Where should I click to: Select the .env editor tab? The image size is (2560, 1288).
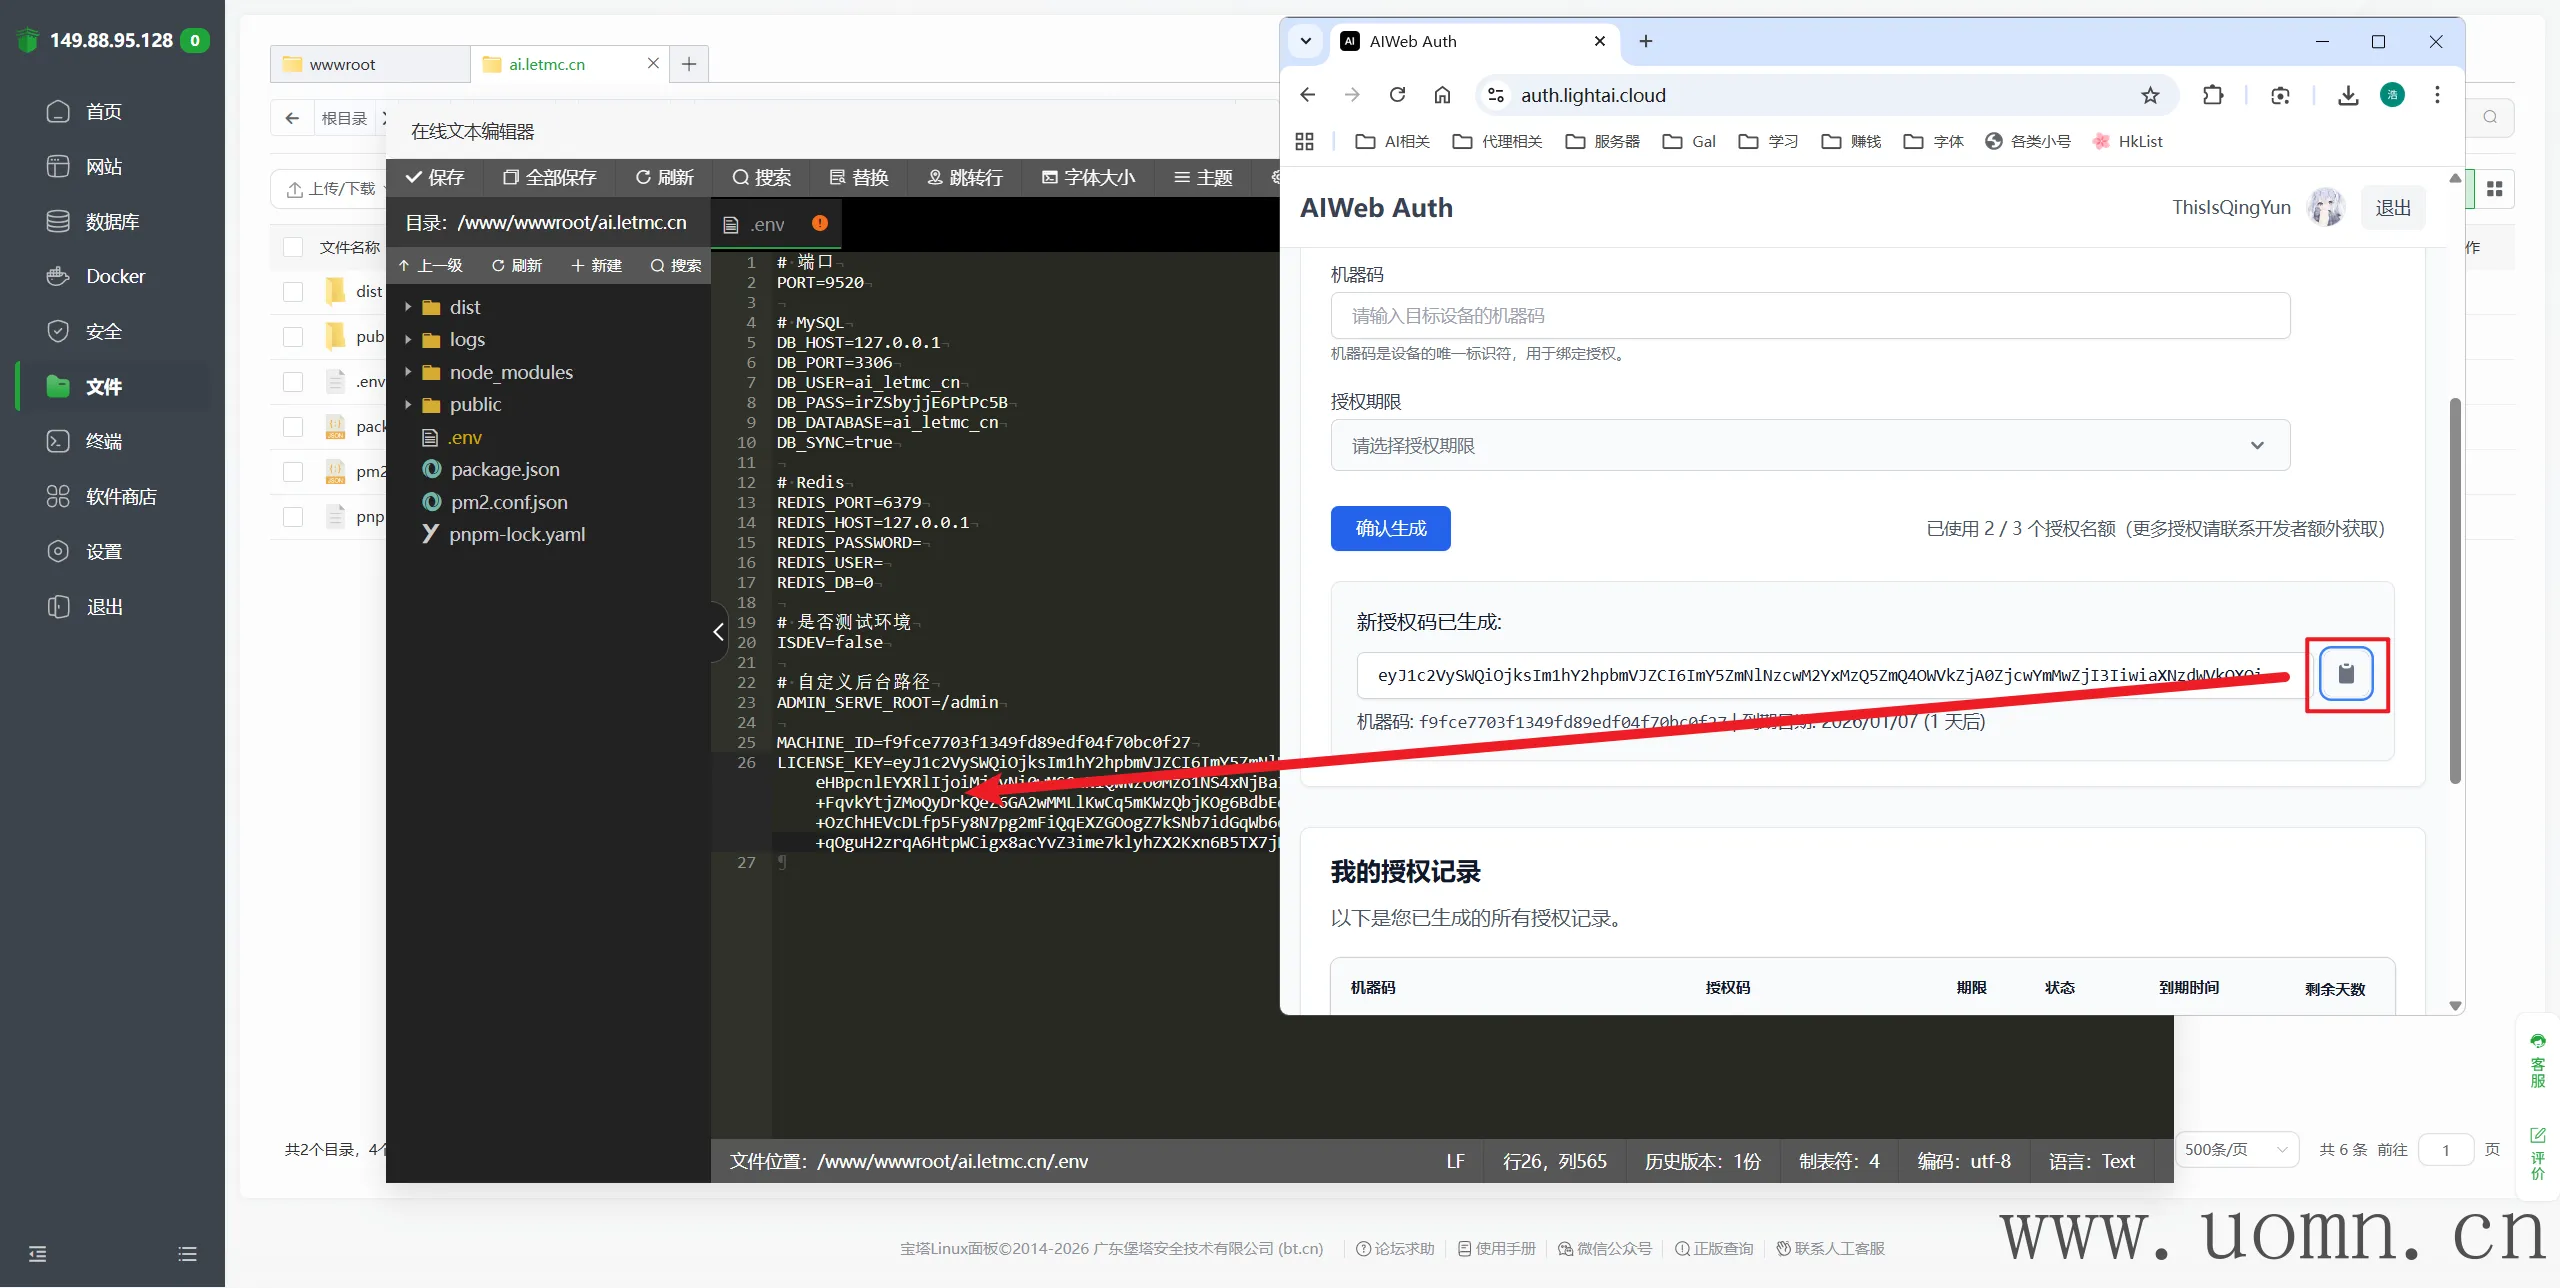[767, 224]
